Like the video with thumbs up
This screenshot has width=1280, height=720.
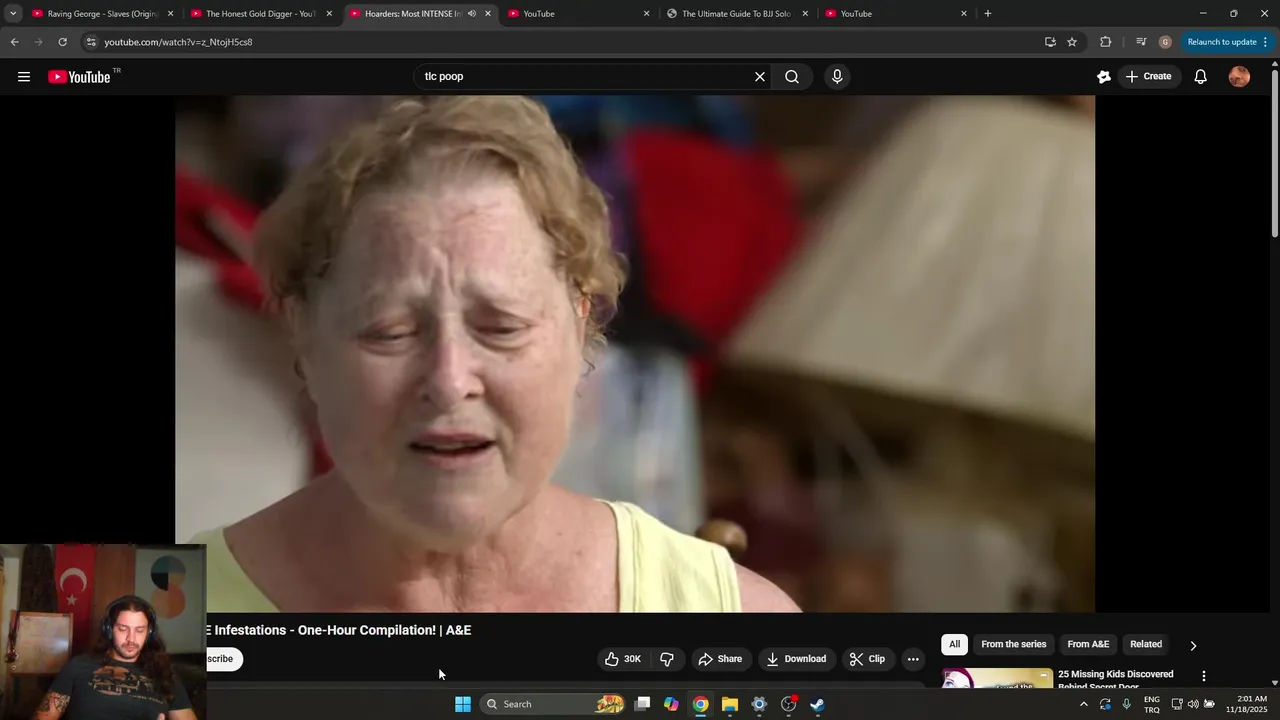coord(622,659)
